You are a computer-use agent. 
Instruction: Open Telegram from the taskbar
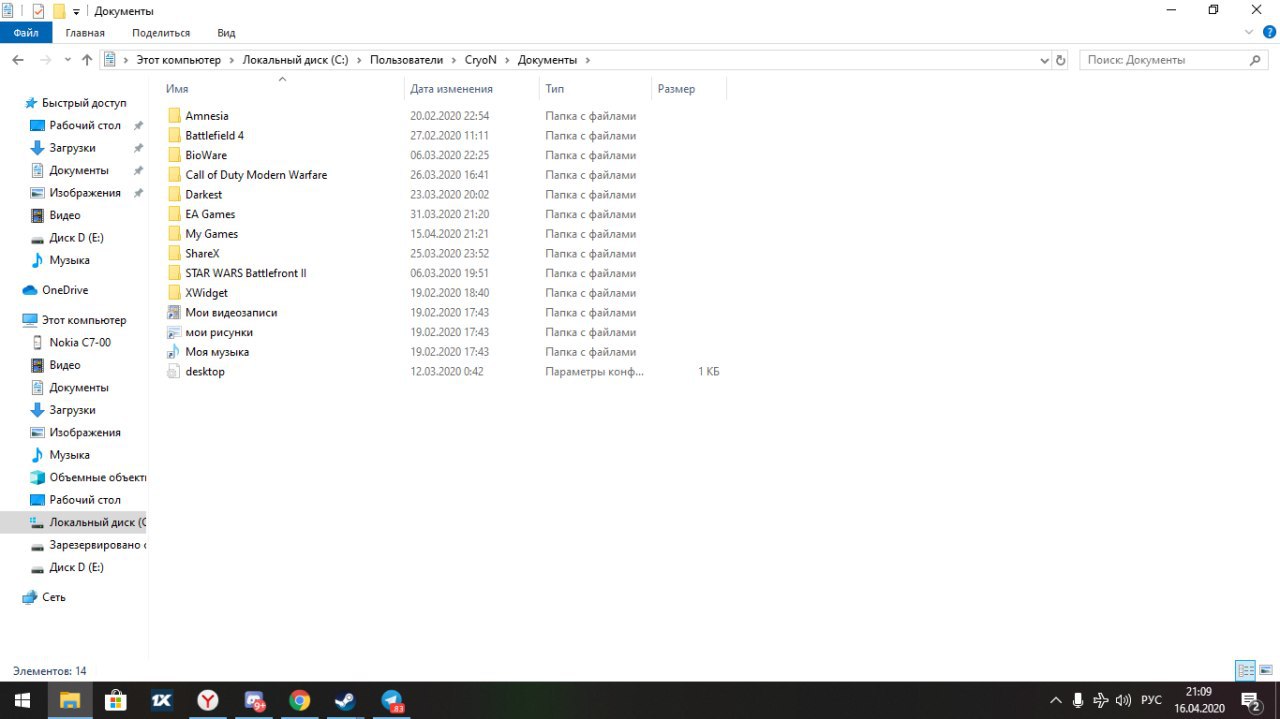click(392, 700)
